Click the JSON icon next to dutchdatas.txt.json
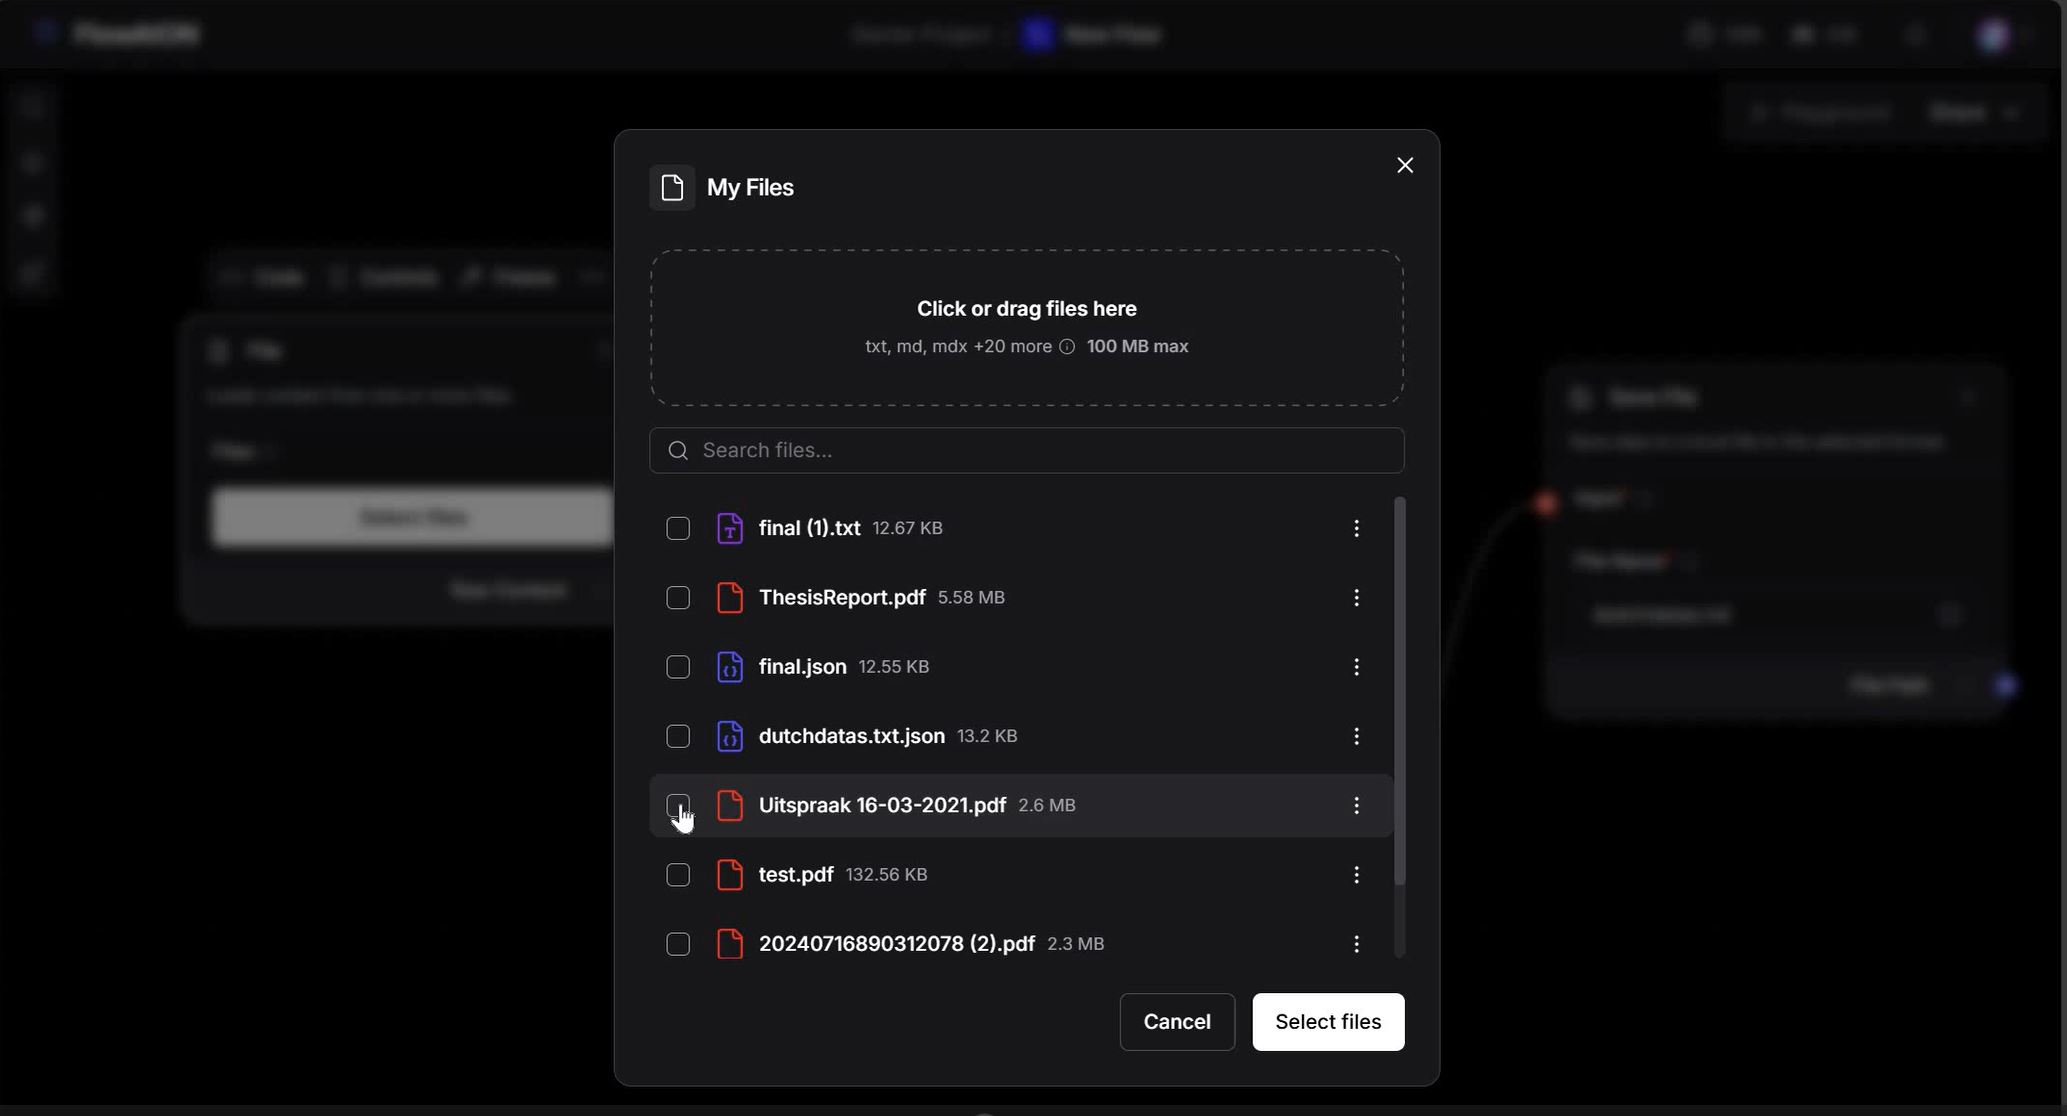 coord(730,736)
